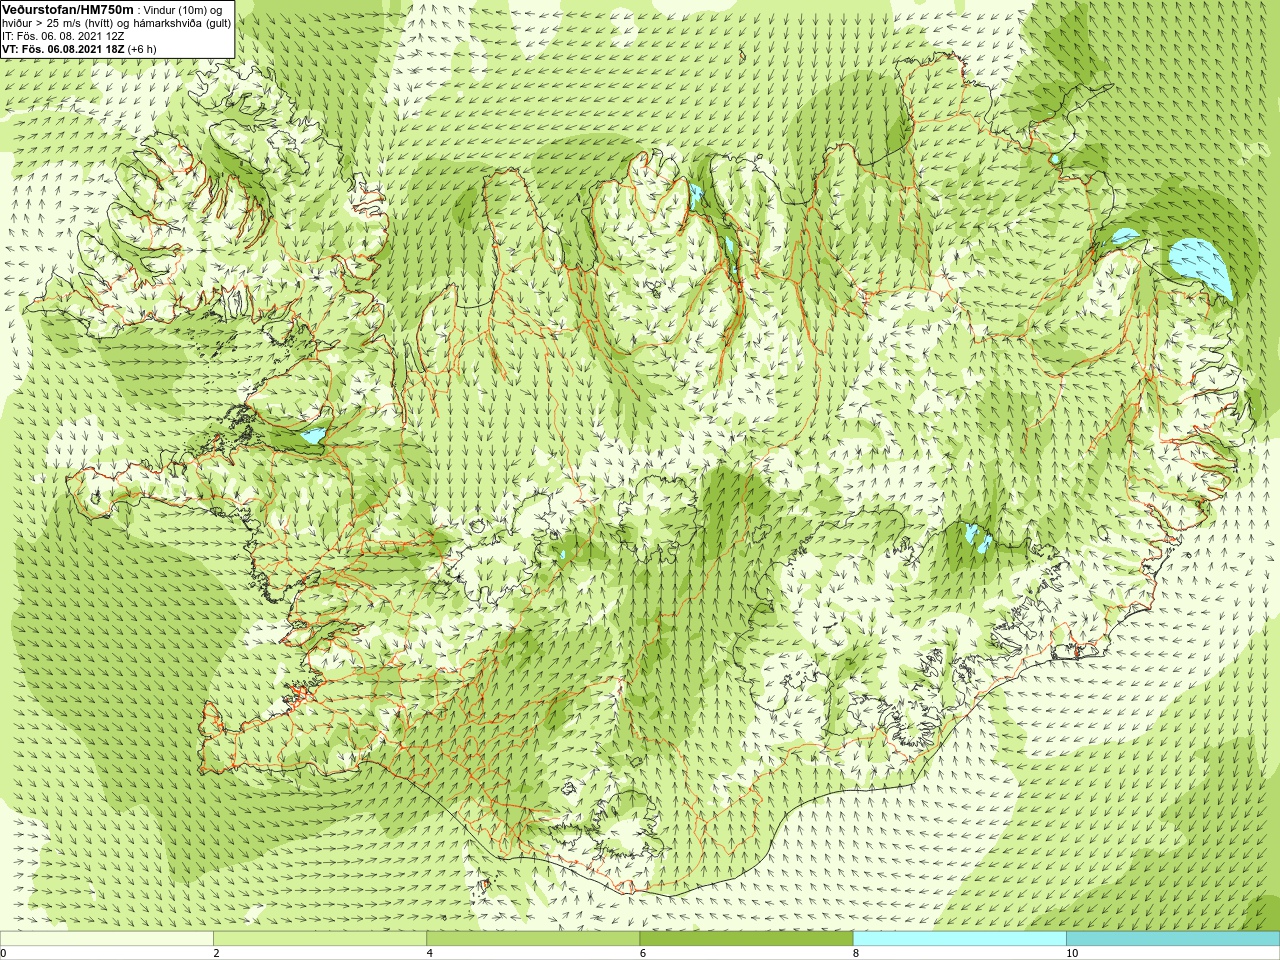Image resolution: width=1280 pixels, height=960 pixels.
Task: Select the medium green 4–6 scale segment
Action: click(x=533, y=939)
